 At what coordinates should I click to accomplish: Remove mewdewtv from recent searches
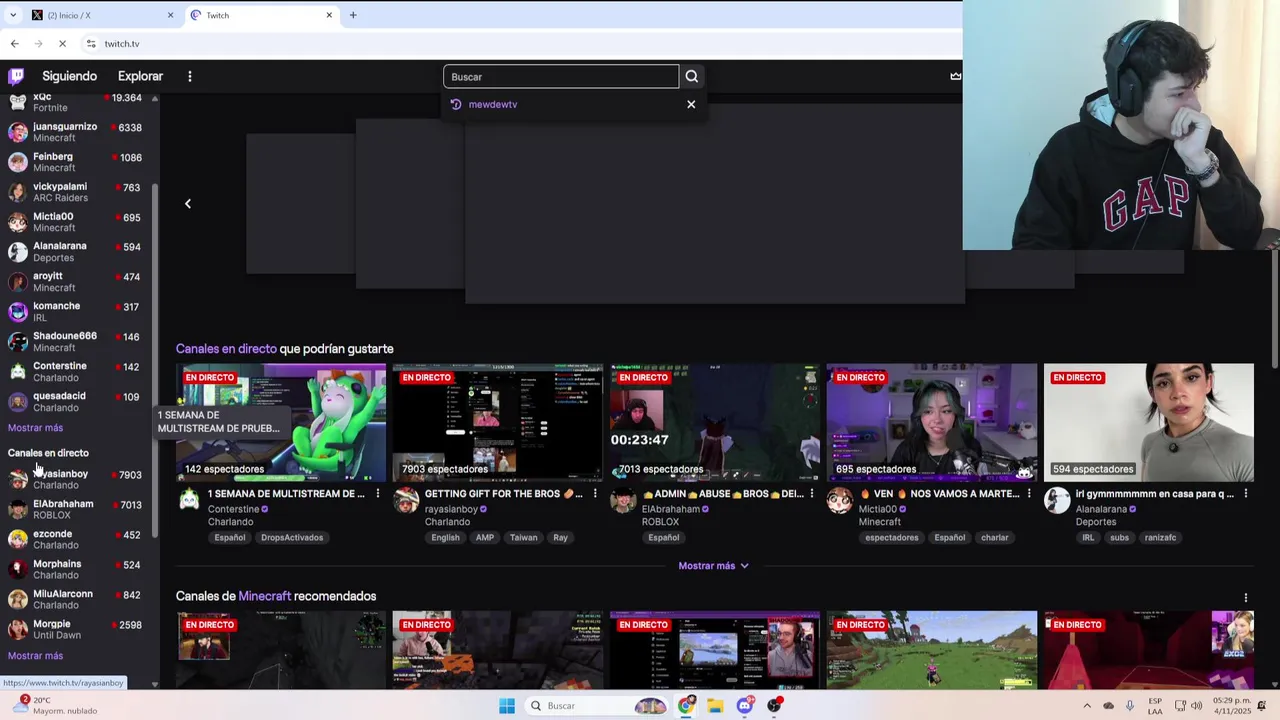(x=691, y=104)
